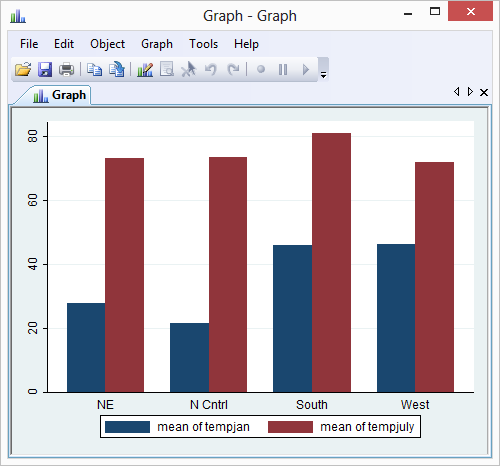The width and height of the screenshot is (500, 466).
Task: Open the File menu
Action: click(29, 44)
